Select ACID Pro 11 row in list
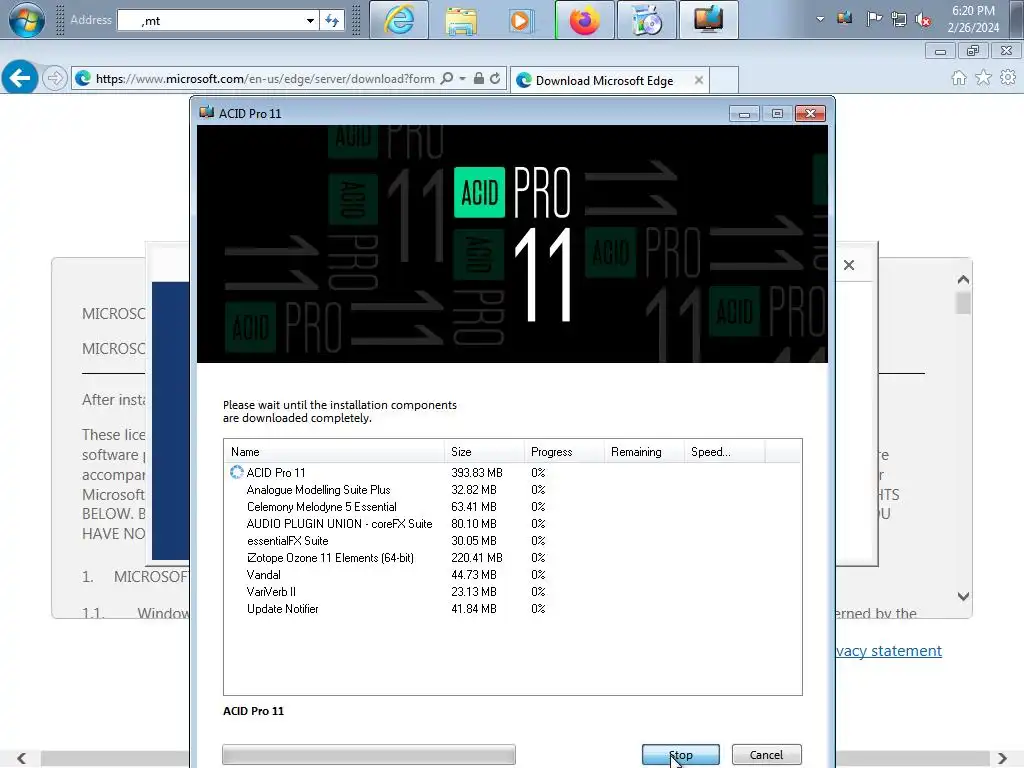Viewport: 1024px width, 768px height. [x=513, y=472]
